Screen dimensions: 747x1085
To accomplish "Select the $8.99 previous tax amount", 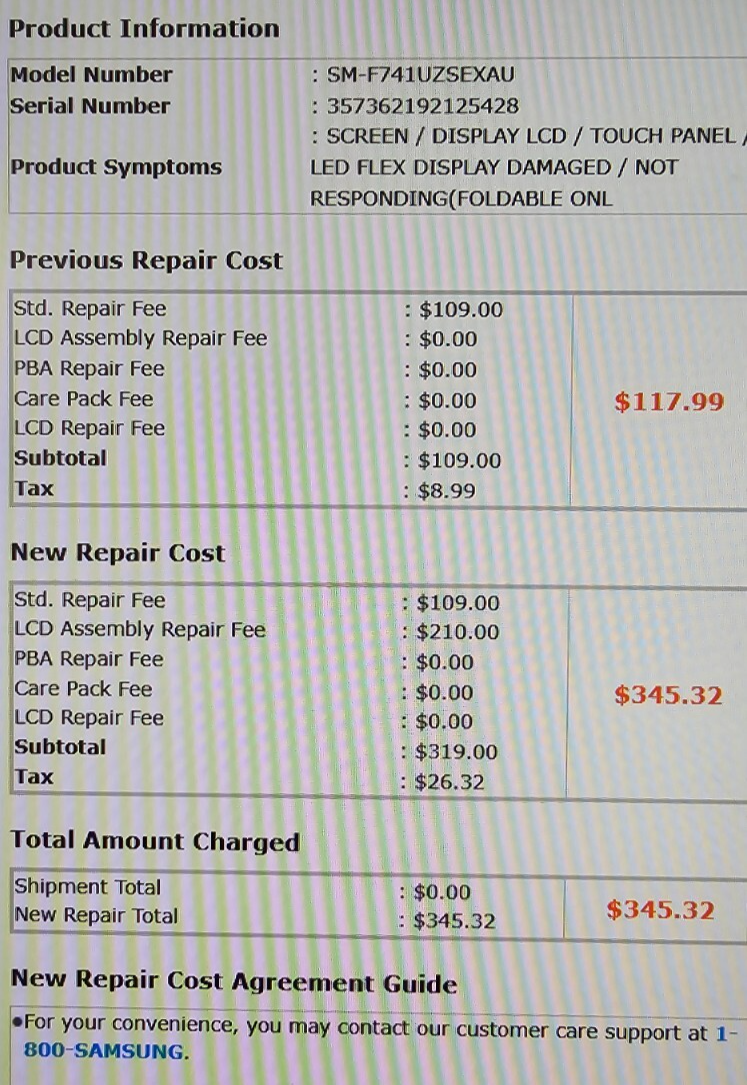I will click(447, 491).
